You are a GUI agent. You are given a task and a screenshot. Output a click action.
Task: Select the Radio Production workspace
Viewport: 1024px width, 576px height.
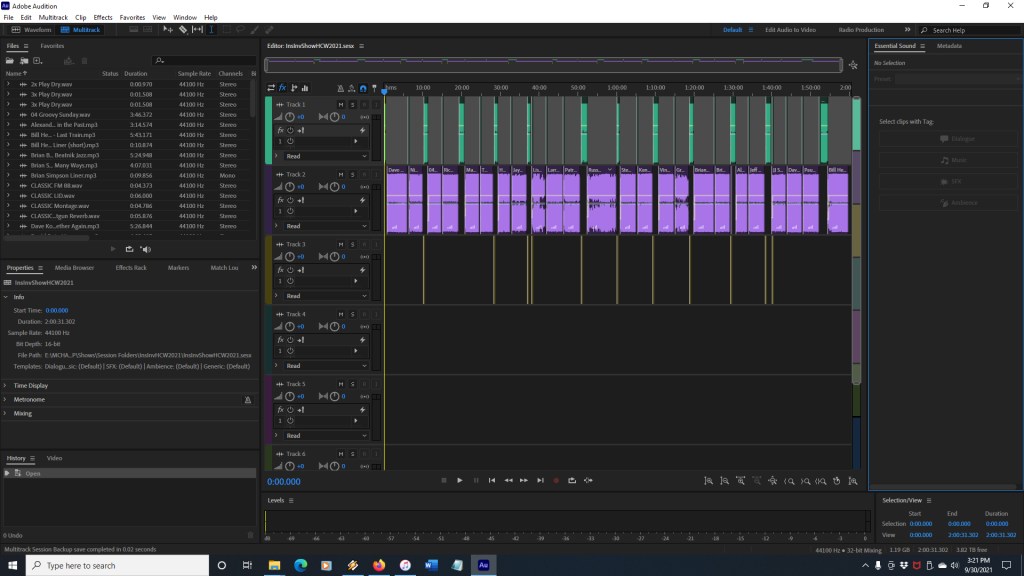click(x=860, y=30)
